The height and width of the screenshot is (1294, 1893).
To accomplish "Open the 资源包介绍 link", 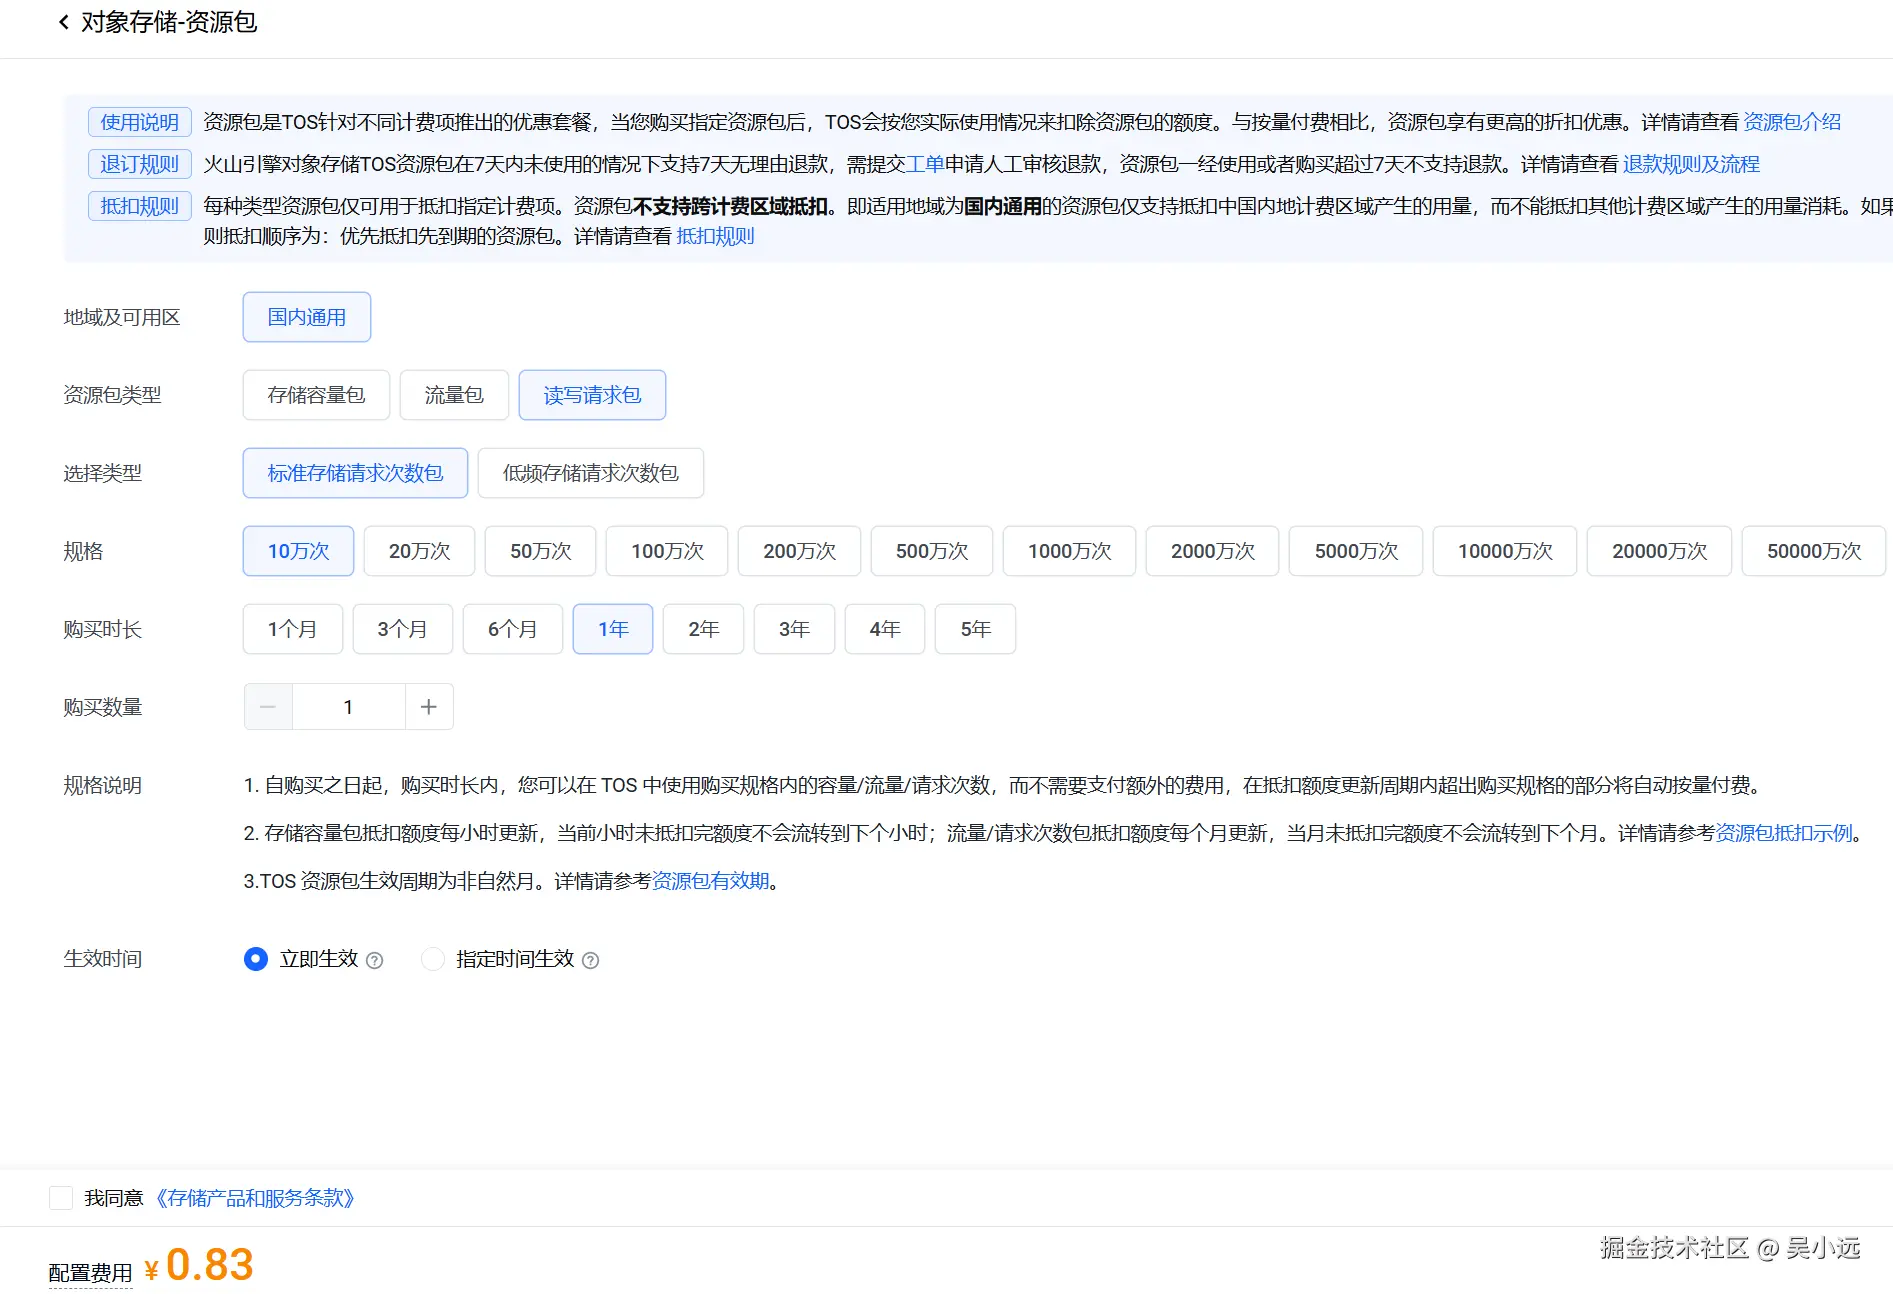I will click(x=1791, y=121).
